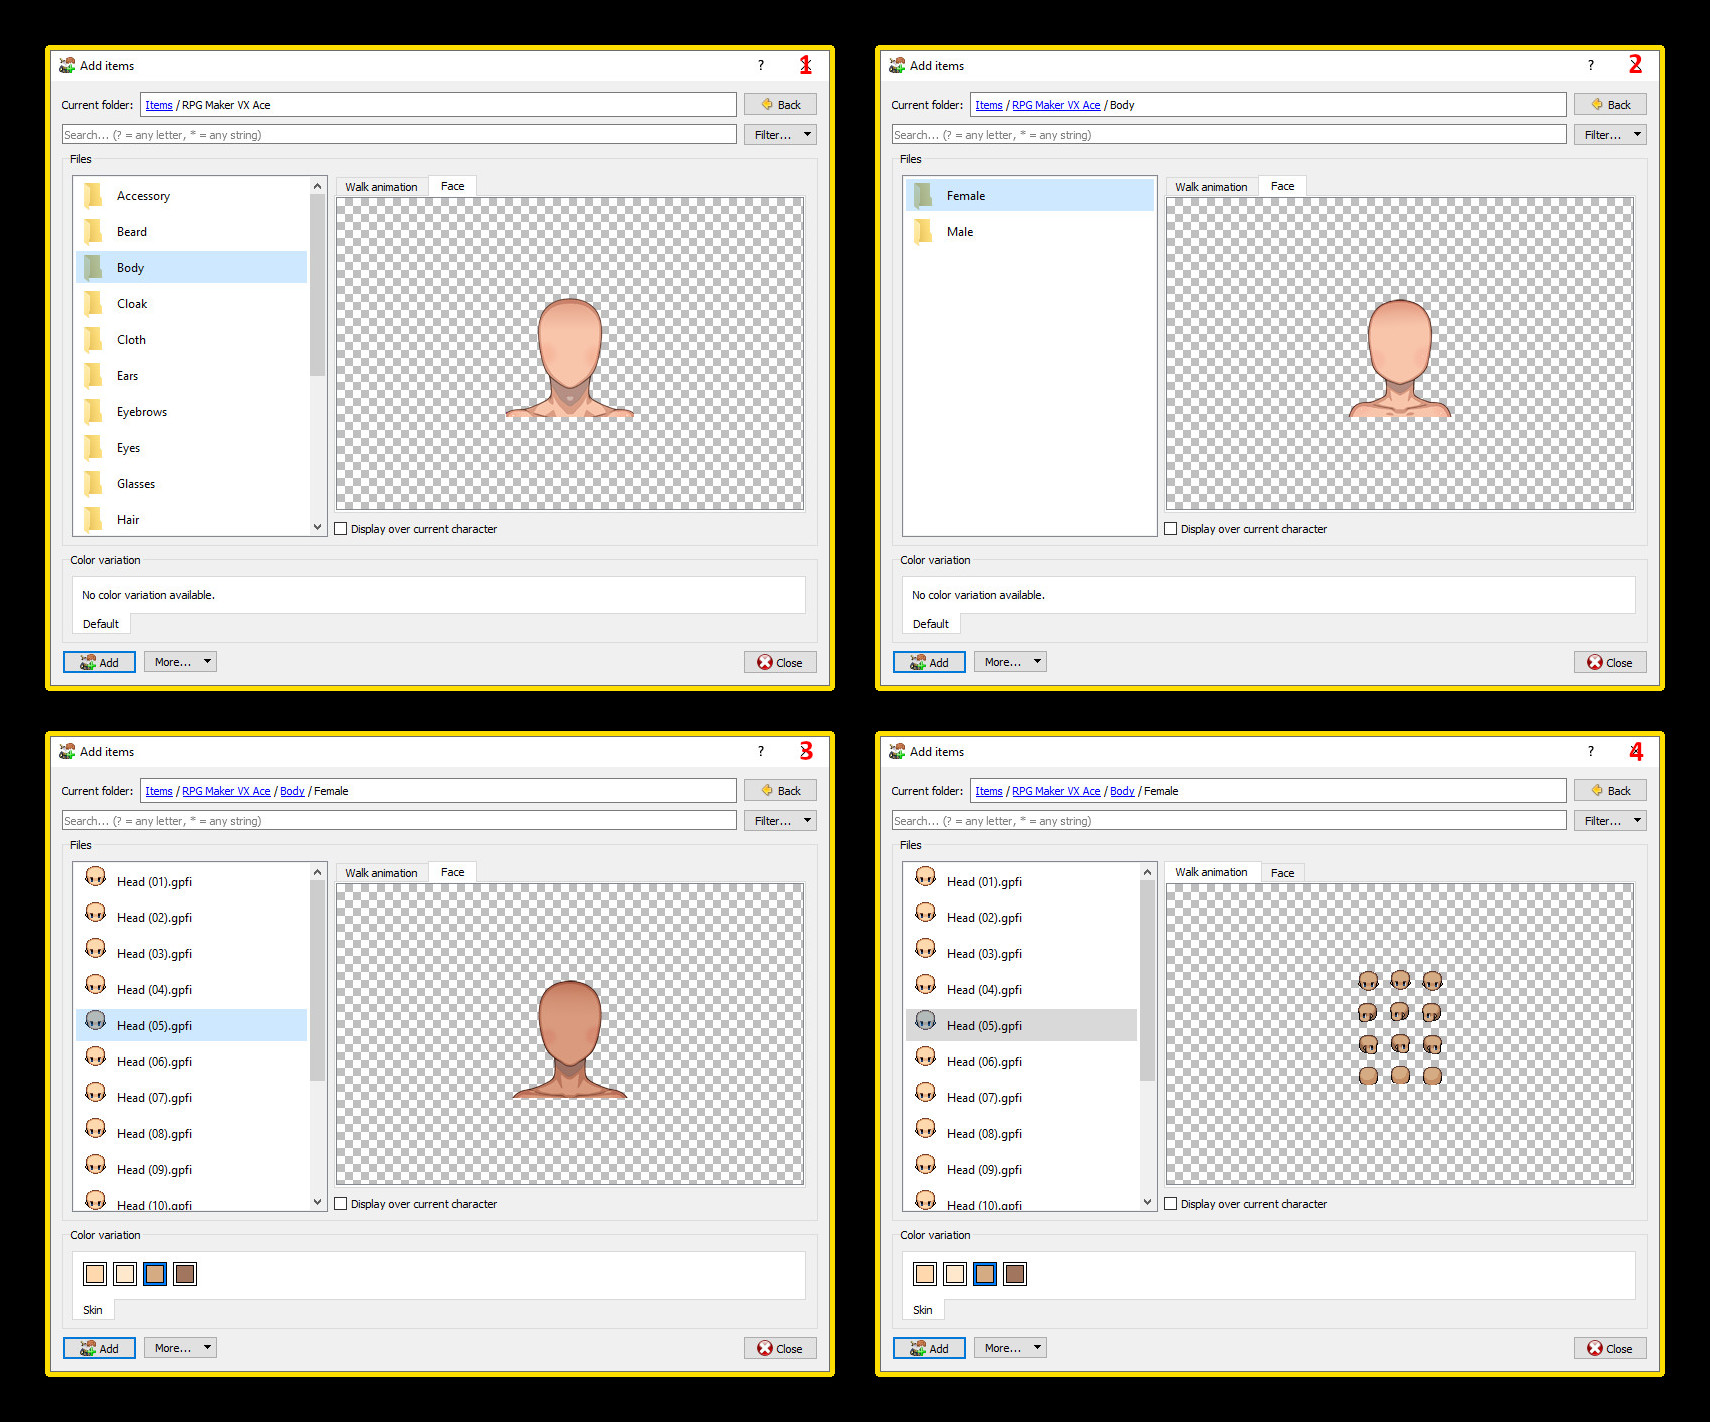Expand the Filter dropdown in window 3

780,820
